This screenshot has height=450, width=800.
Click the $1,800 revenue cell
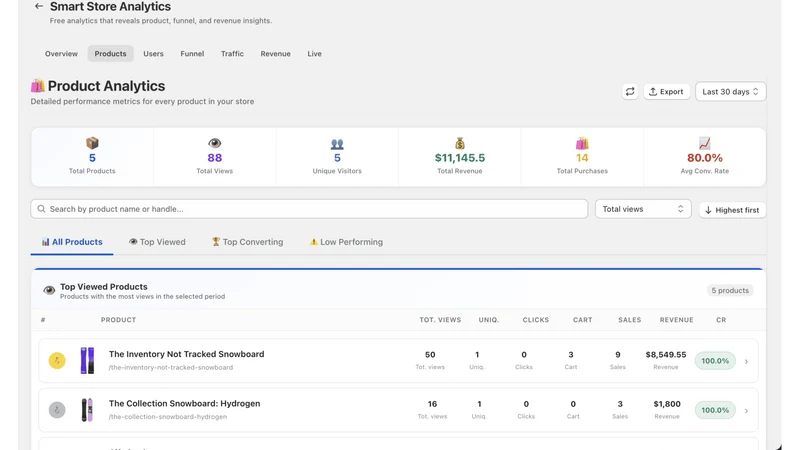[667, 404]
